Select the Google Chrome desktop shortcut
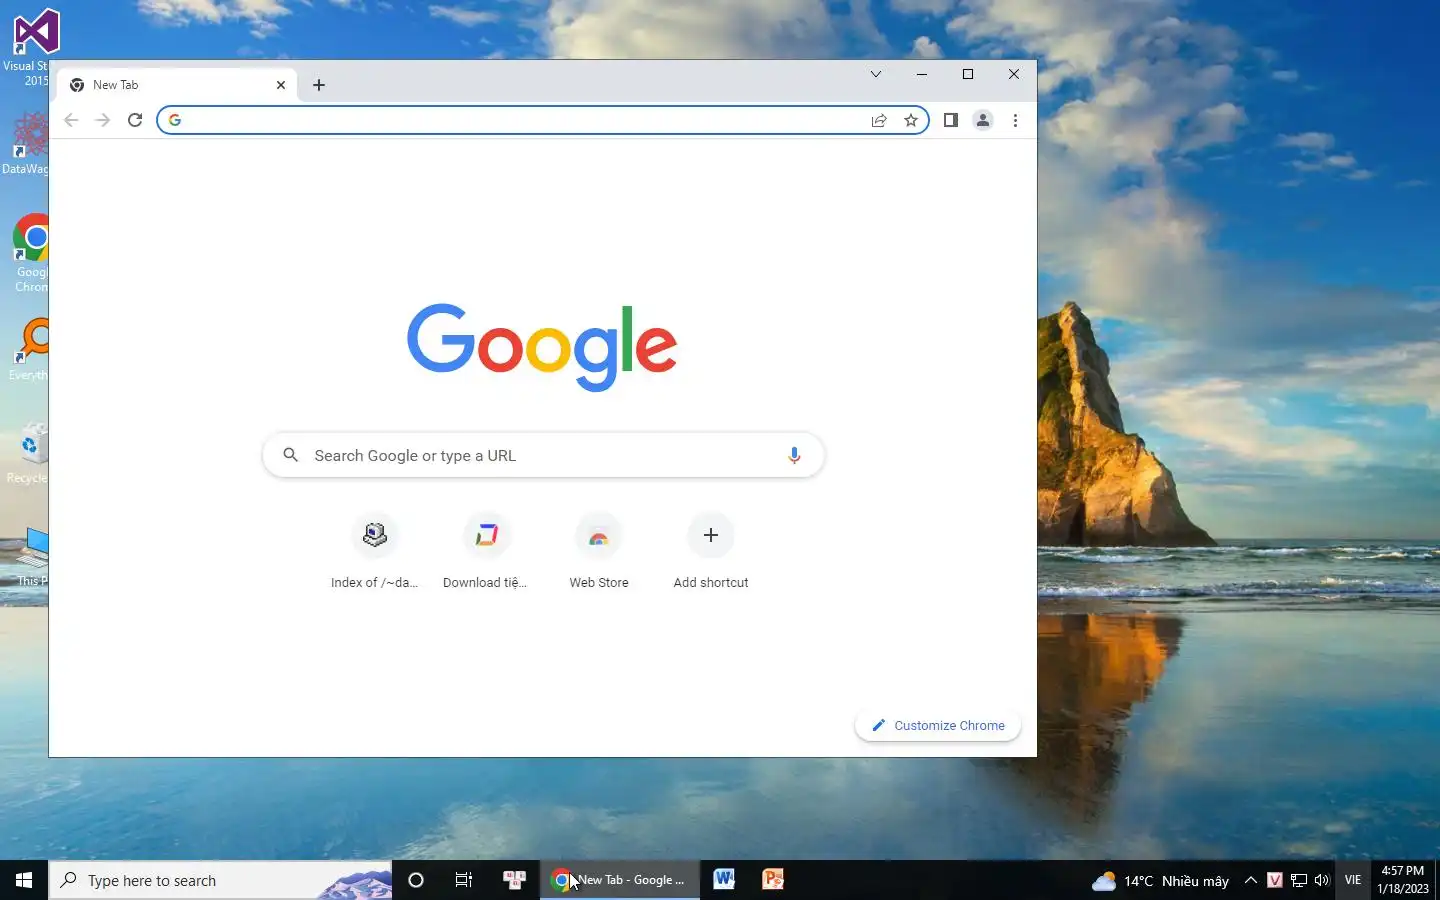The image size is (1440, 900). coord(30,253)
